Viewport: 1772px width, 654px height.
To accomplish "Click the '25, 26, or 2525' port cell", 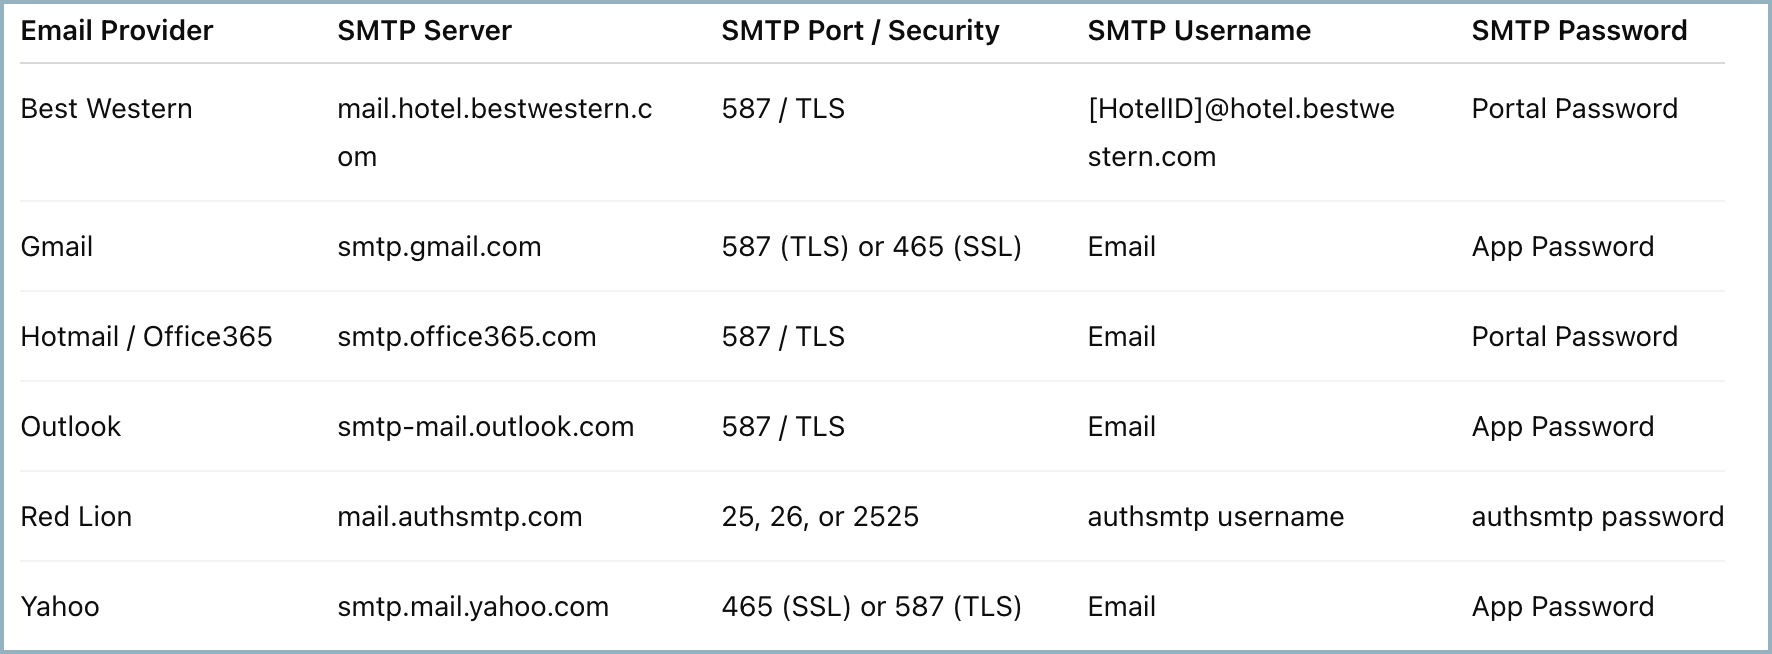I will coord(820,517).
